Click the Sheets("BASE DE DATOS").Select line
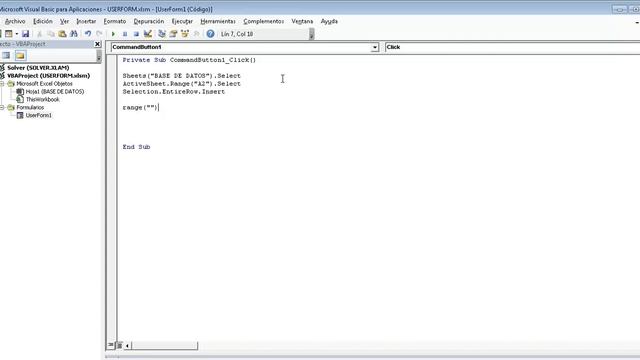This screenshot has width=640, height=360. [x=182, y=76]
